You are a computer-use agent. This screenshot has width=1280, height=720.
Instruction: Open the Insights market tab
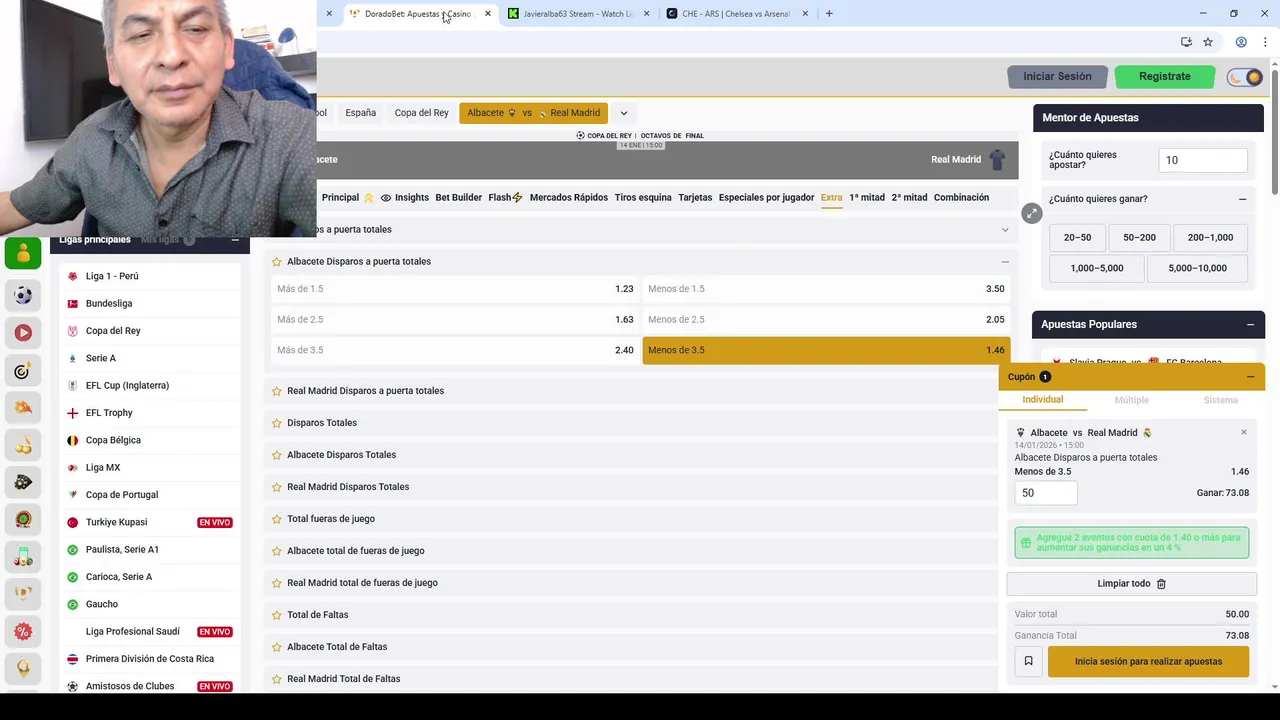pyautogui.click(x=404, y=198)
